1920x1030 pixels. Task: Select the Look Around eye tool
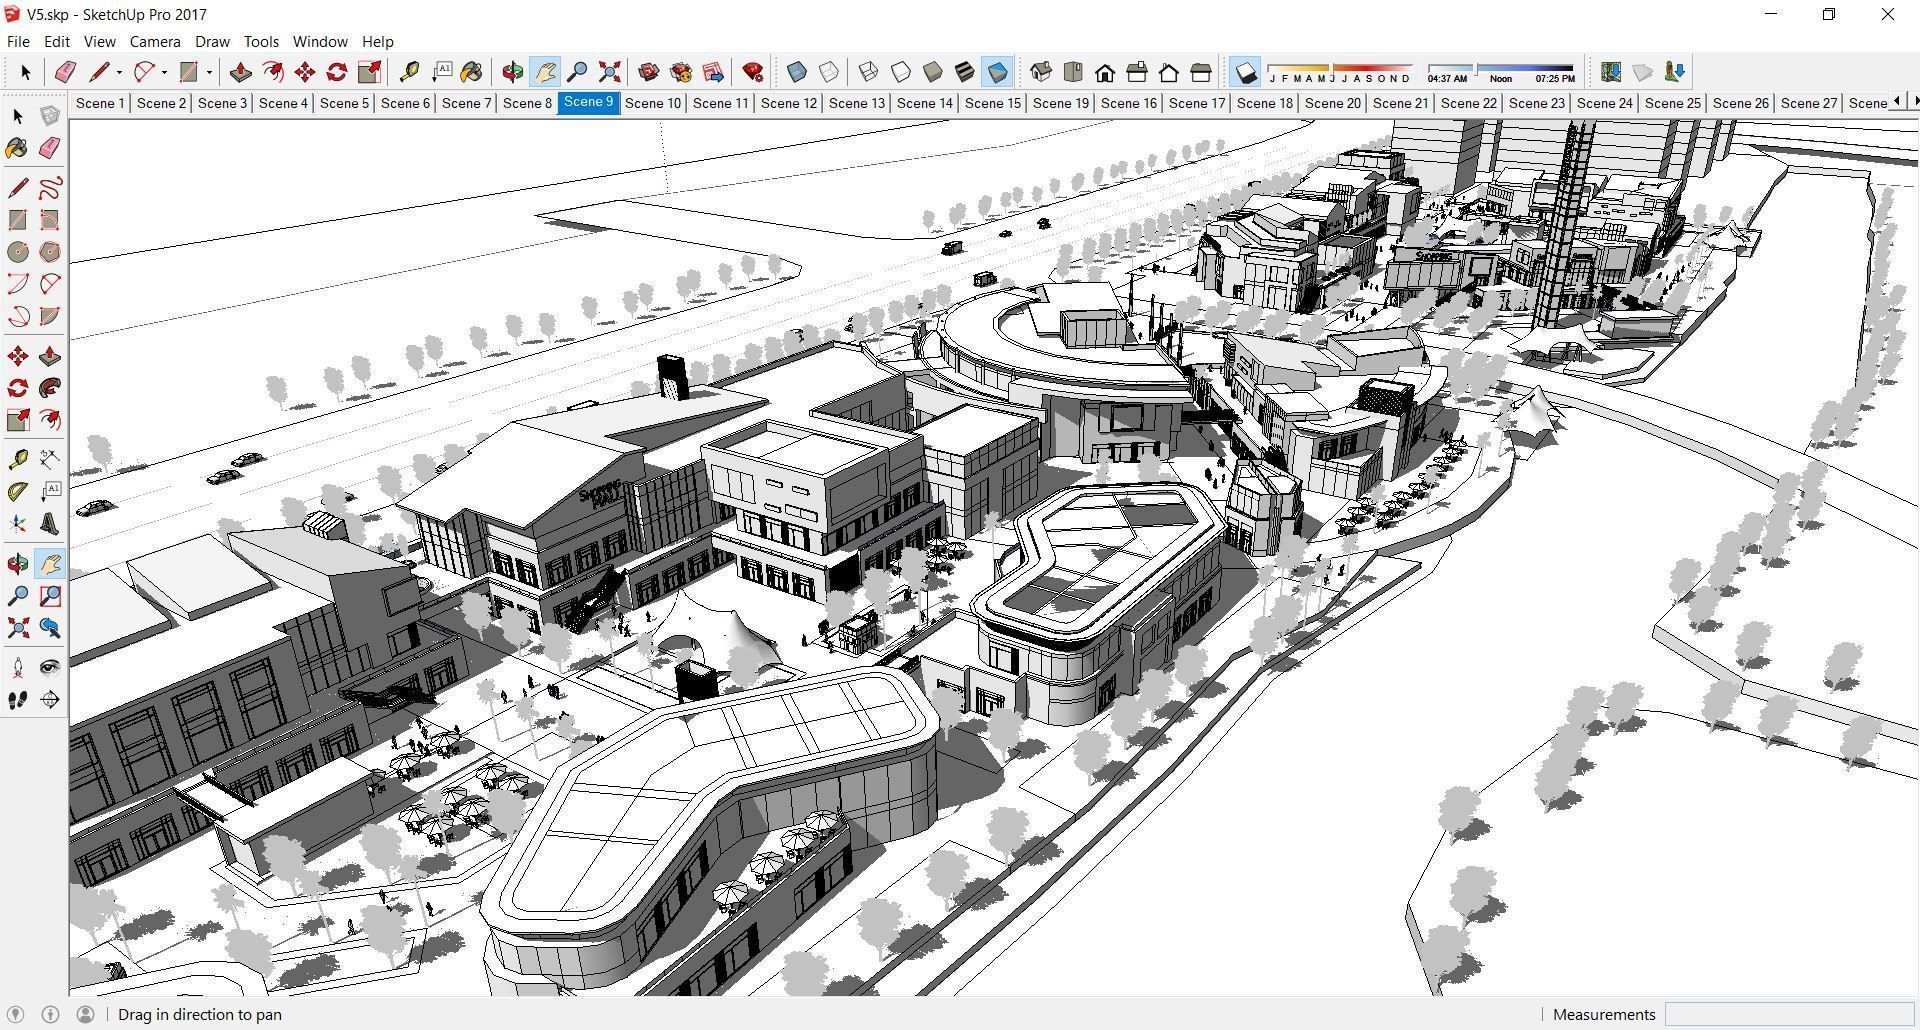tap(50, 668)
